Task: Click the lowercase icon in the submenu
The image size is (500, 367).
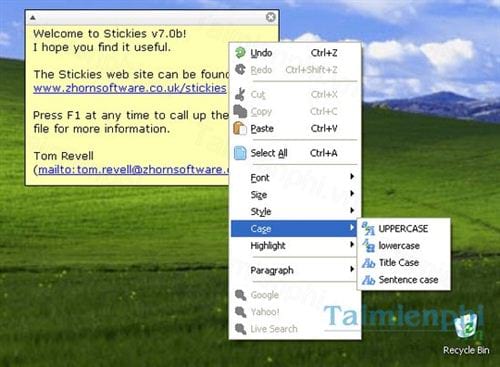Action: (368, 246)
